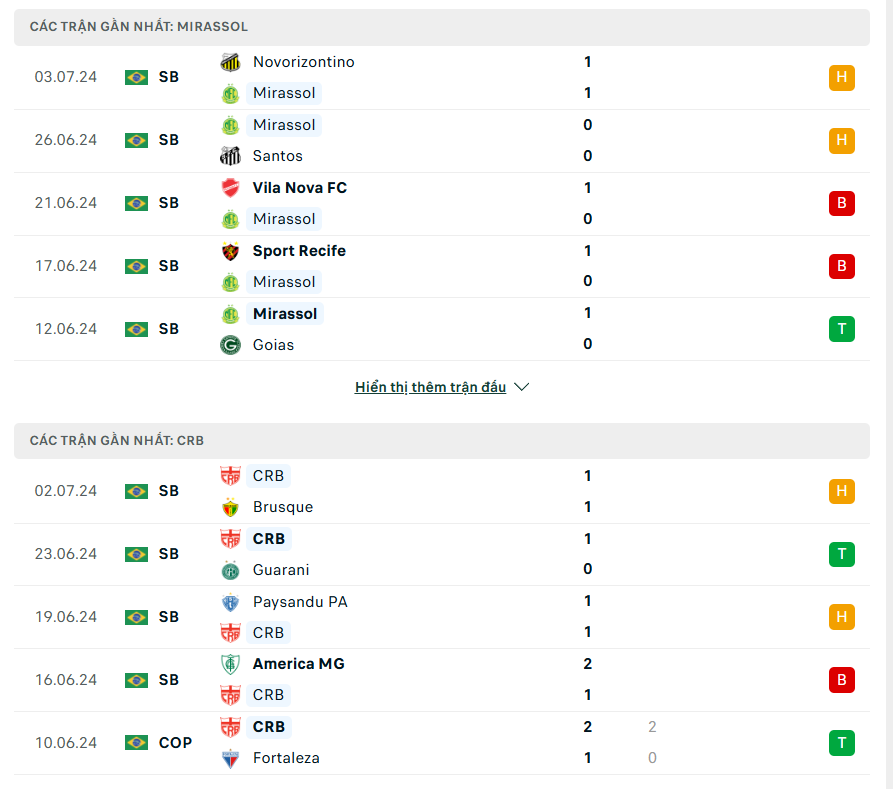Click the green T badge for Mirassol vs Goias

tap(842, 329)
